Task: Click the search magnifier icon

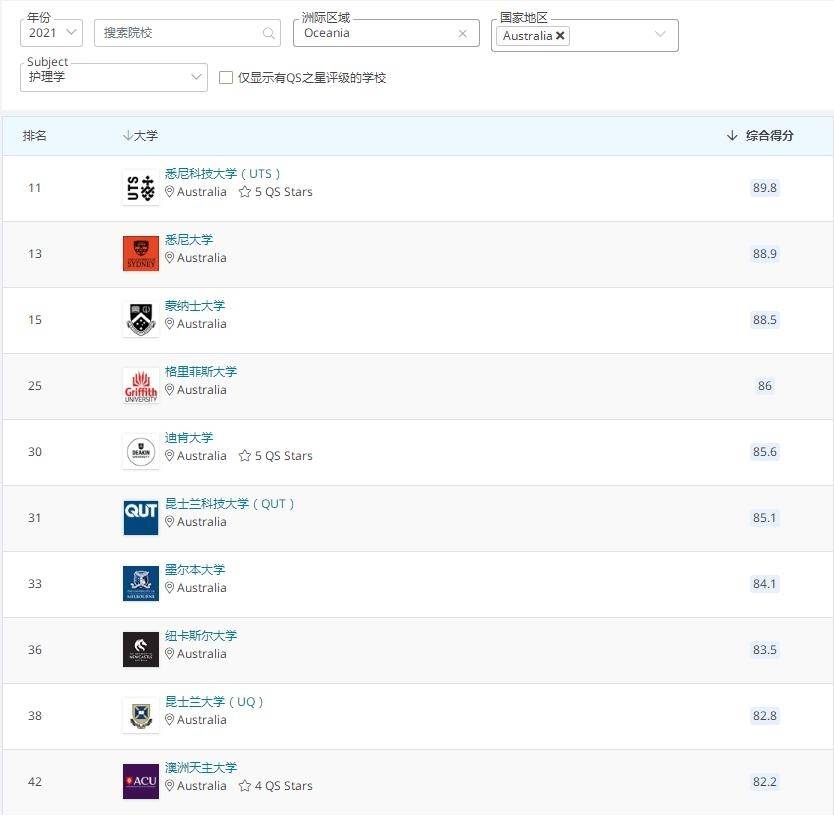Action: 268,33
